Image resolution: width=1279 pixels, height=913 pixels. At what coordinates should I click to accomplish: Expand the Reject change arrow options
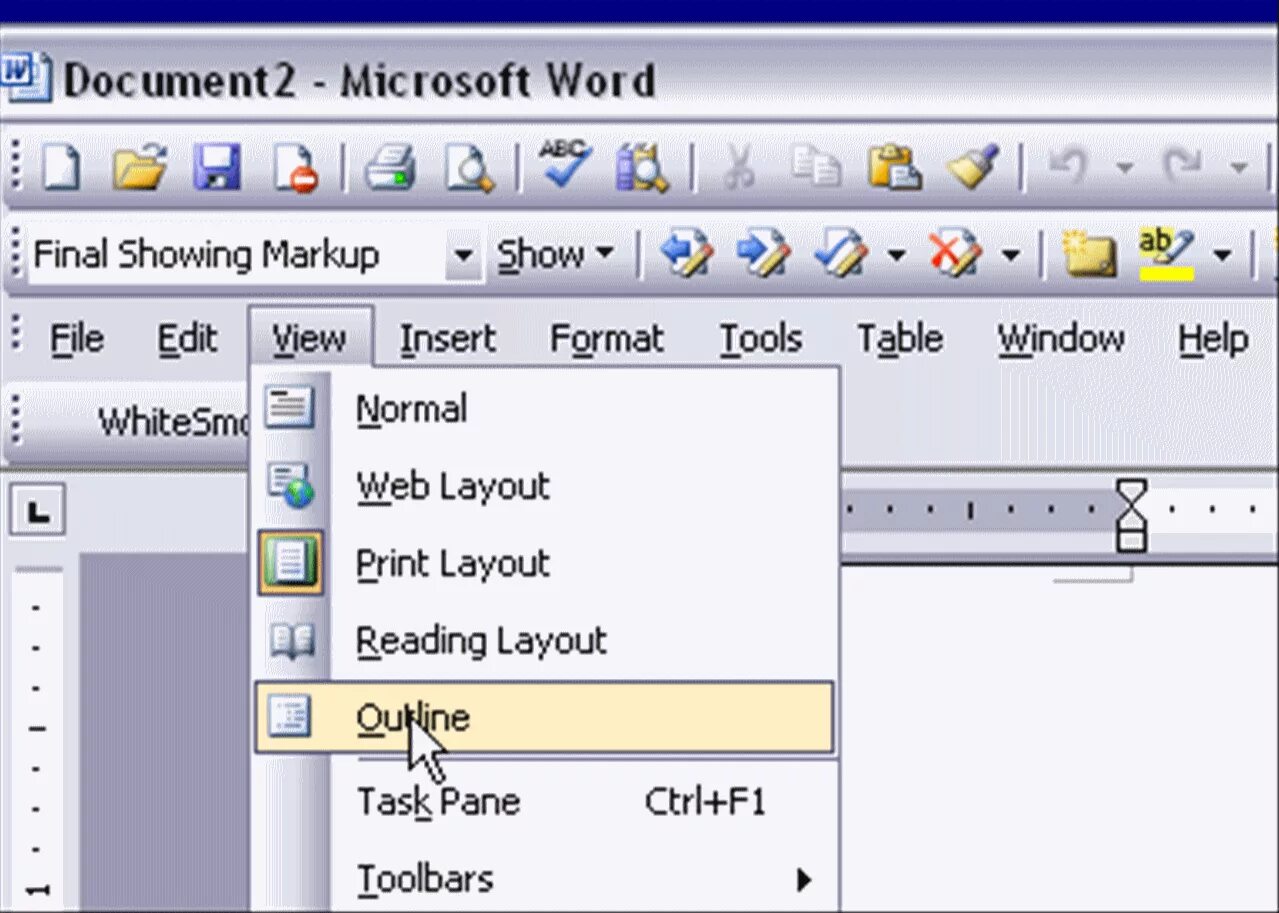pyautogui.click(x=1010, y=256)
